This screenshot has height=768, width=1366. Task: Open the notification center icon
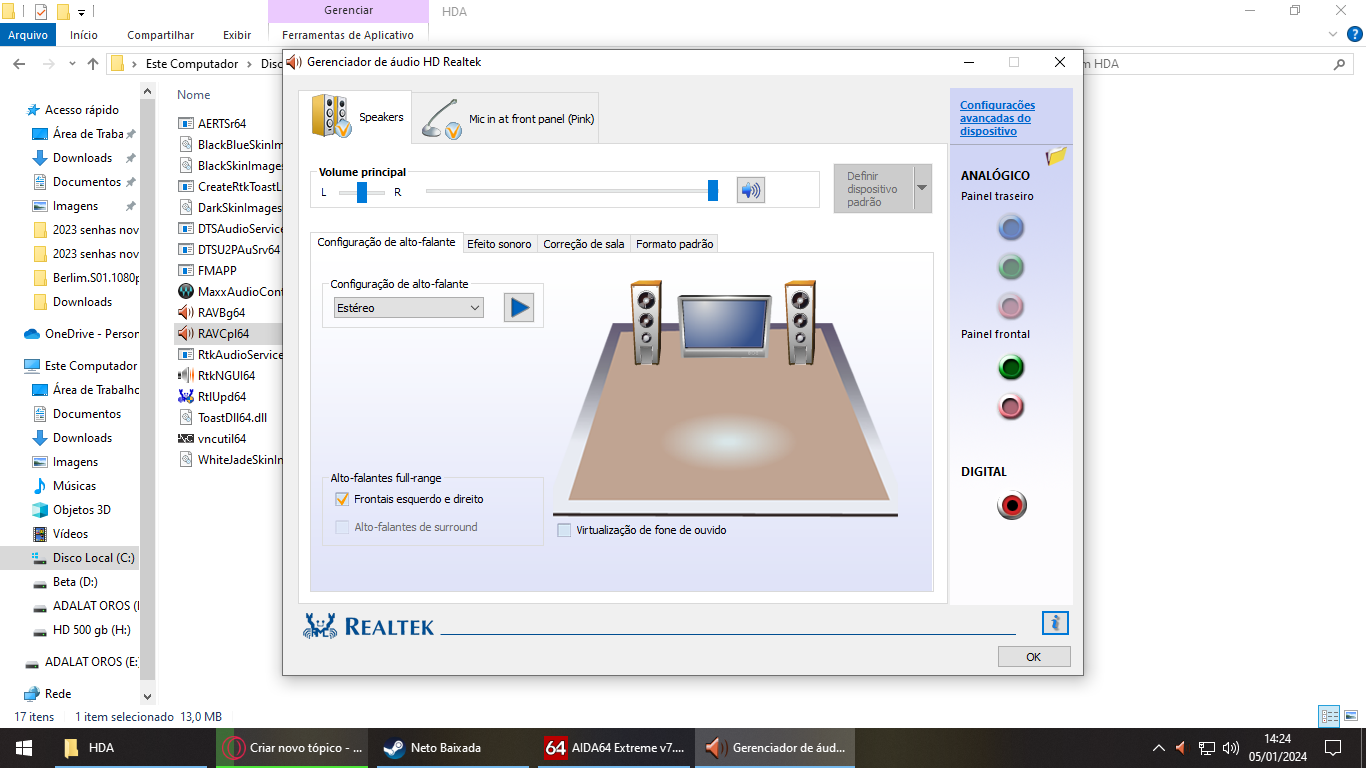1333,747
